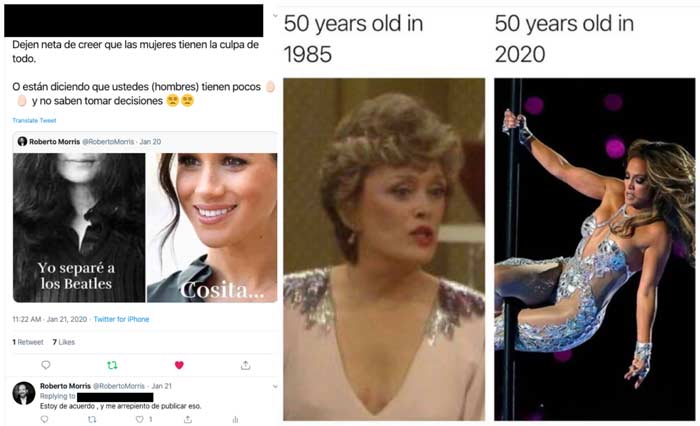Open the share icon under the main tweet
The image size is (700, 426).
(245, 365)
